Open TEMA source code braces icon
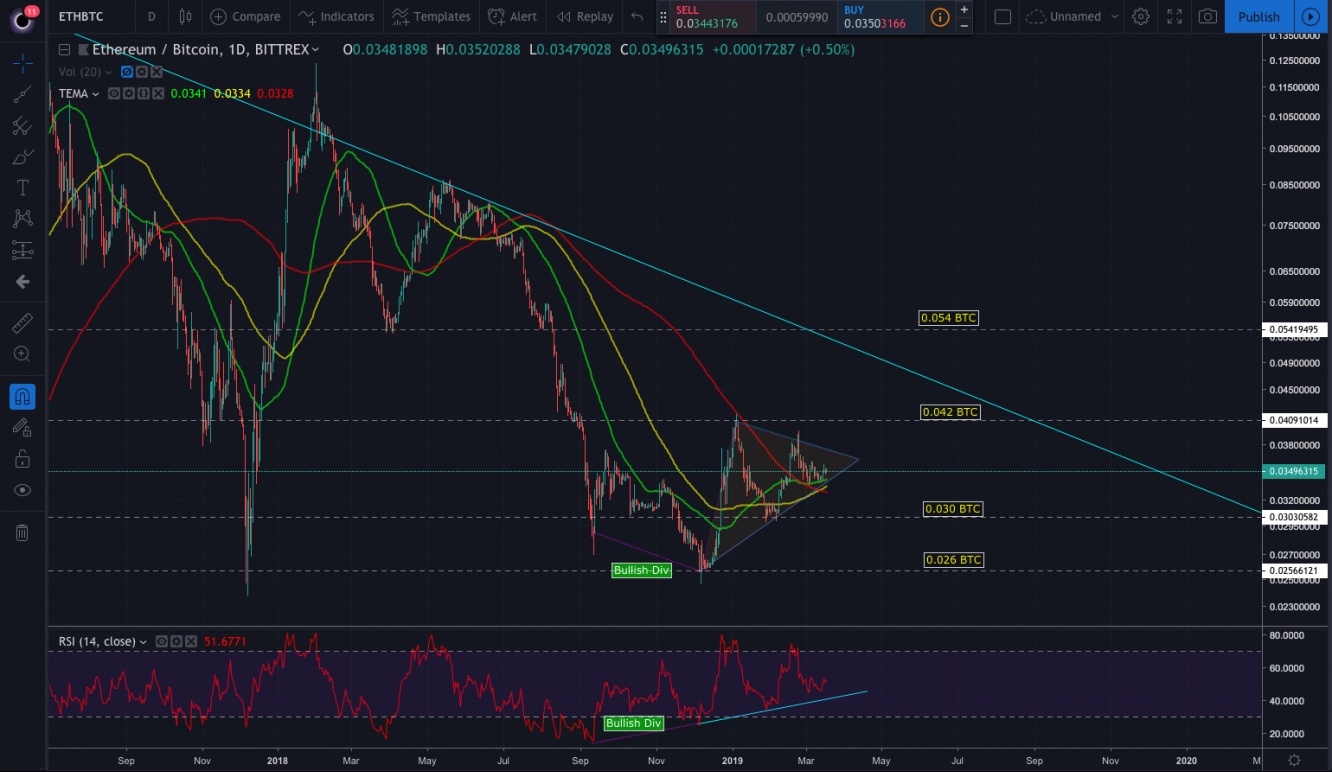This screenshot has width=1332, height=772. pyautogui.click(x=144, y=94)
